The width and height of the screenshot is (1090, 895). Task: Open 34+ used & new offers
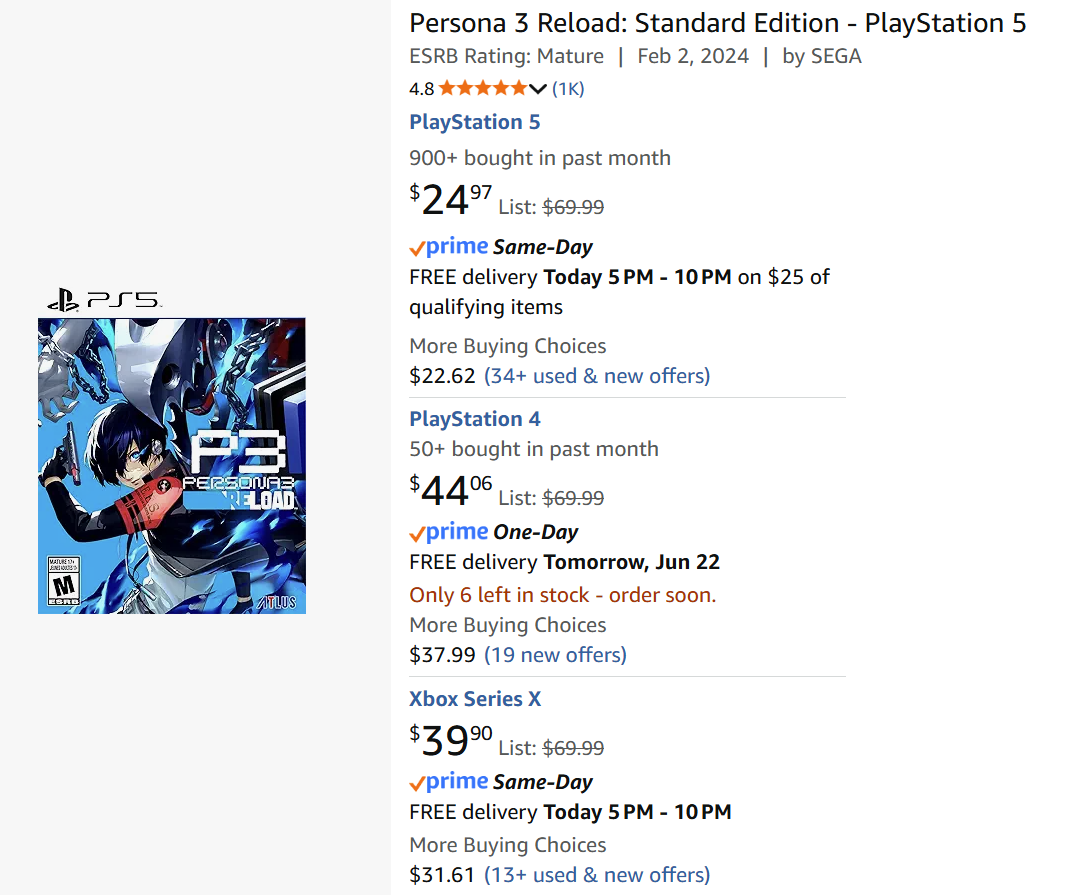click(597, 376)
